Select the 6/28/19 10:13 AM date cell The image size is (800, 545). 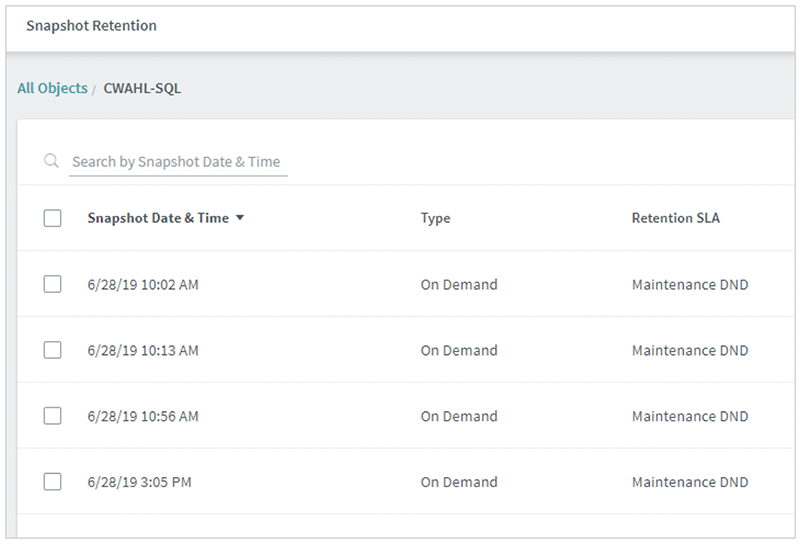(x=143, y=351)
